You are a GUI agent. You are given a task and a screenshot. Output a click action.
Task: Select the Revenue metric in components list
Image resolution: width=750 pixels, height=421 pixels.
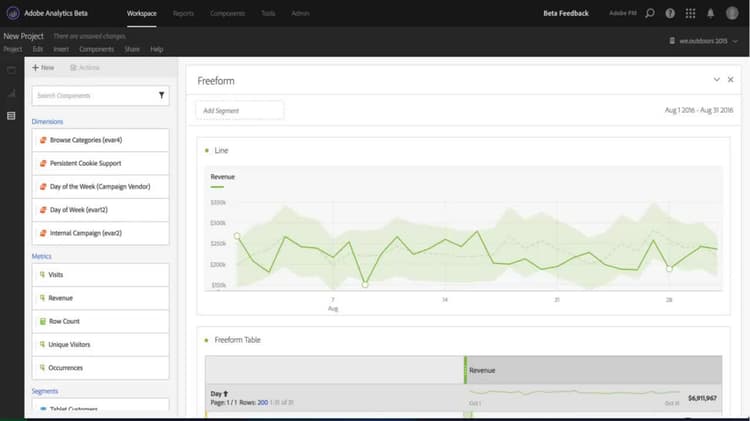100,298
